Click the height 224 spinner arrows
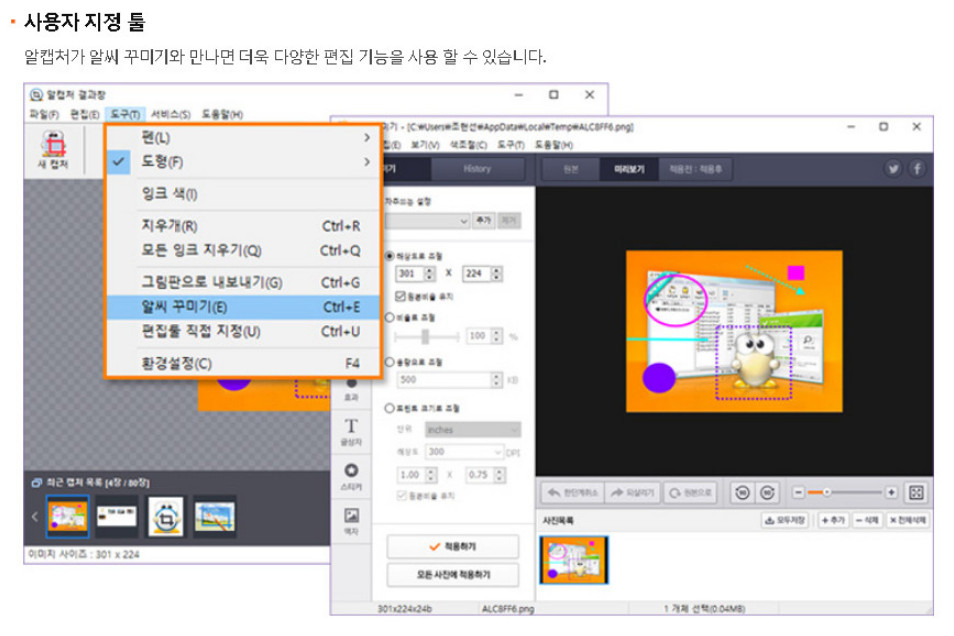Viewport: 954px width, 636px height. [496, 274]
